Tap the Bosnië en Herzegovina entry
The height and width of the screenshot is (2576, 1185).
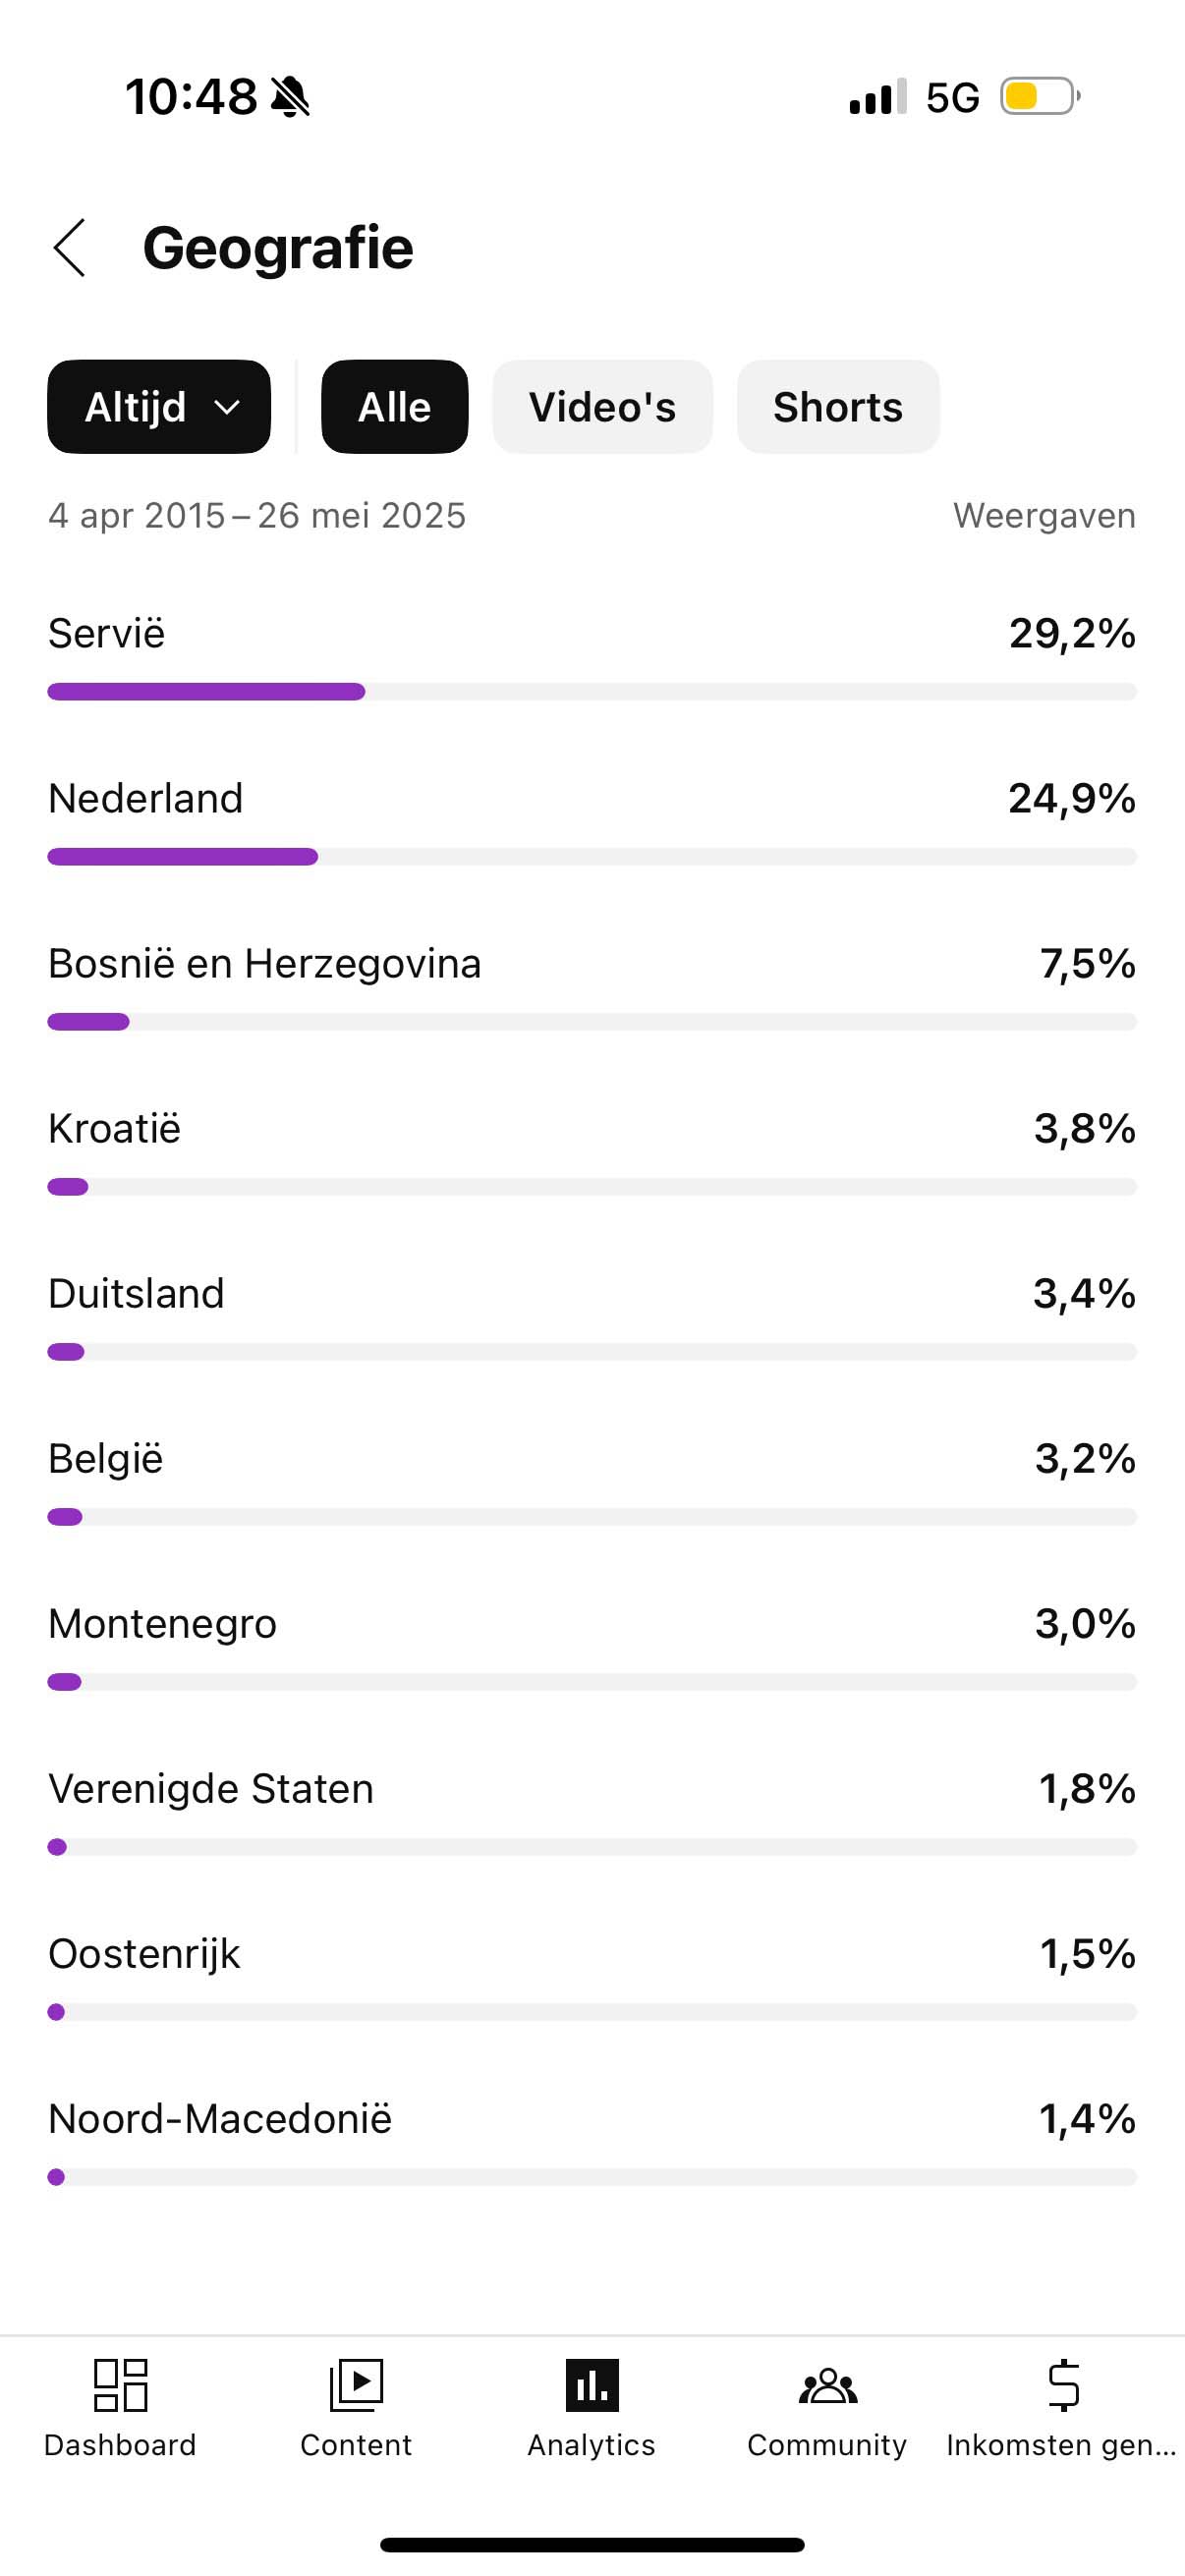pos(265,964)
